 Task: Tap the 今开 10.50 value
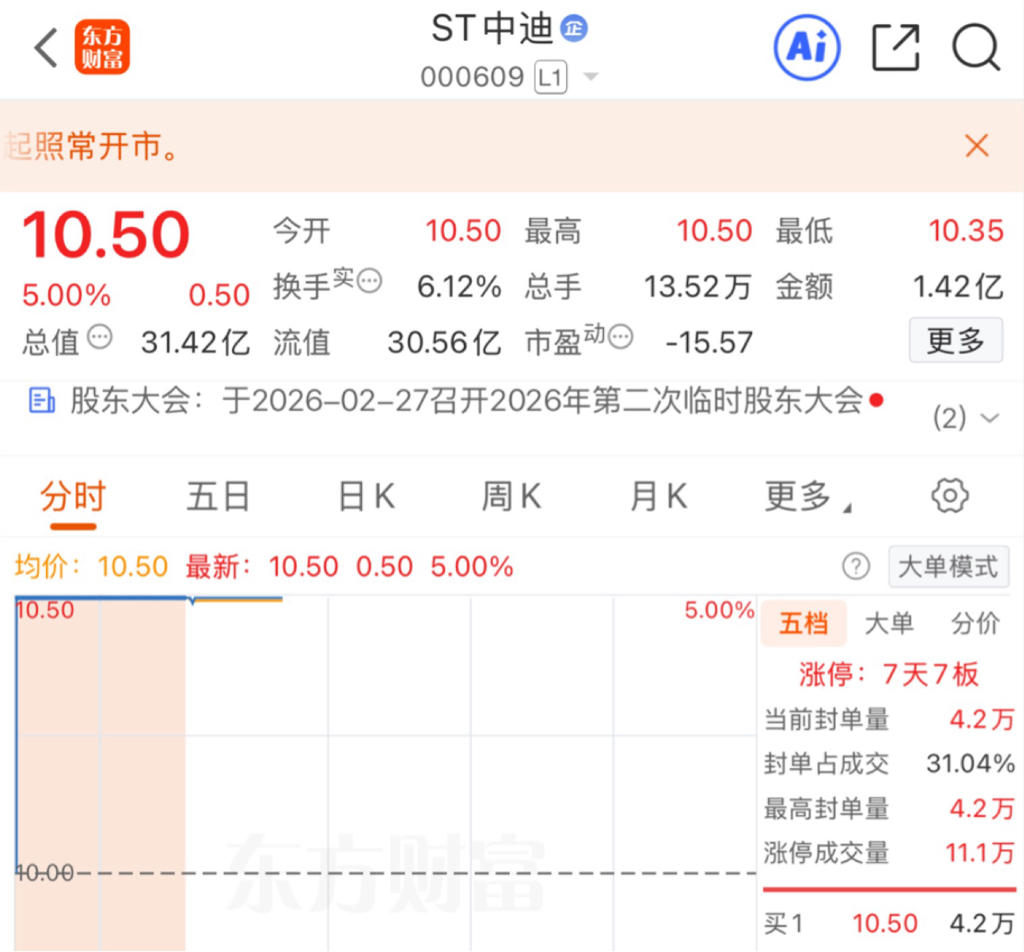463,231
